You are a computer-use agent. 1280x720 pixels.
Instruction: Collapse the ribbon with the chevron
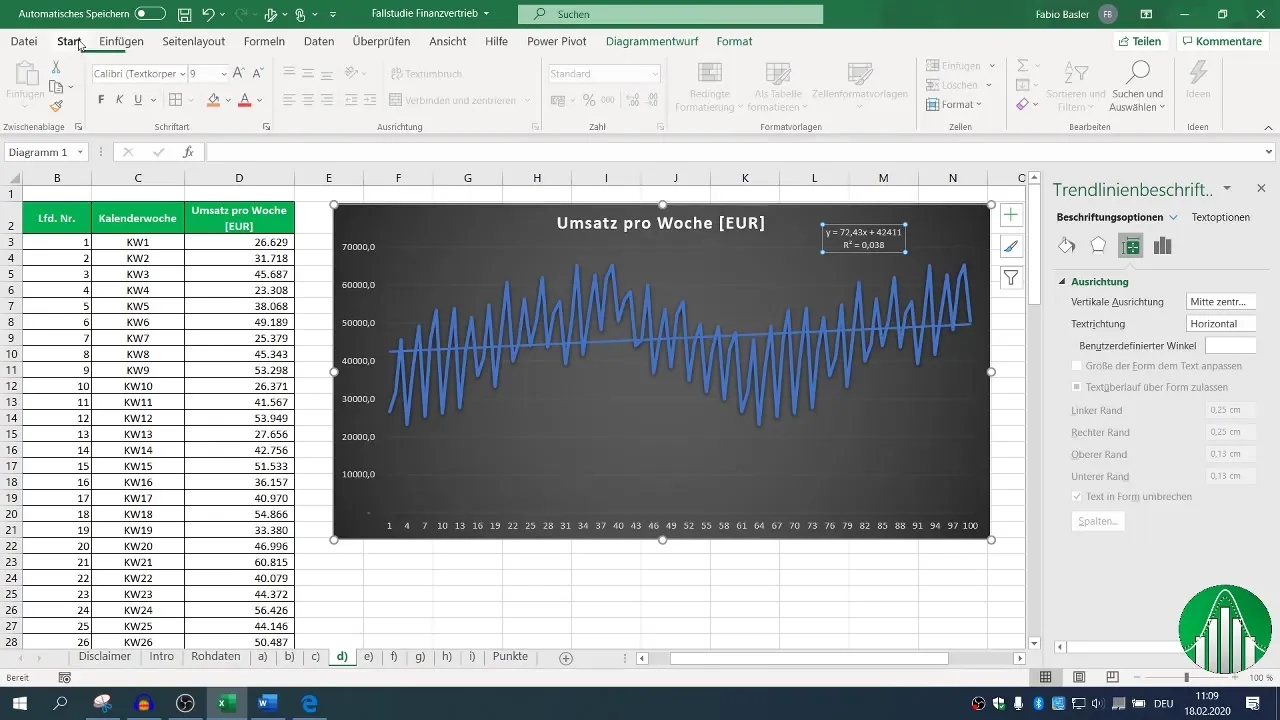[x=1268, y=127]
